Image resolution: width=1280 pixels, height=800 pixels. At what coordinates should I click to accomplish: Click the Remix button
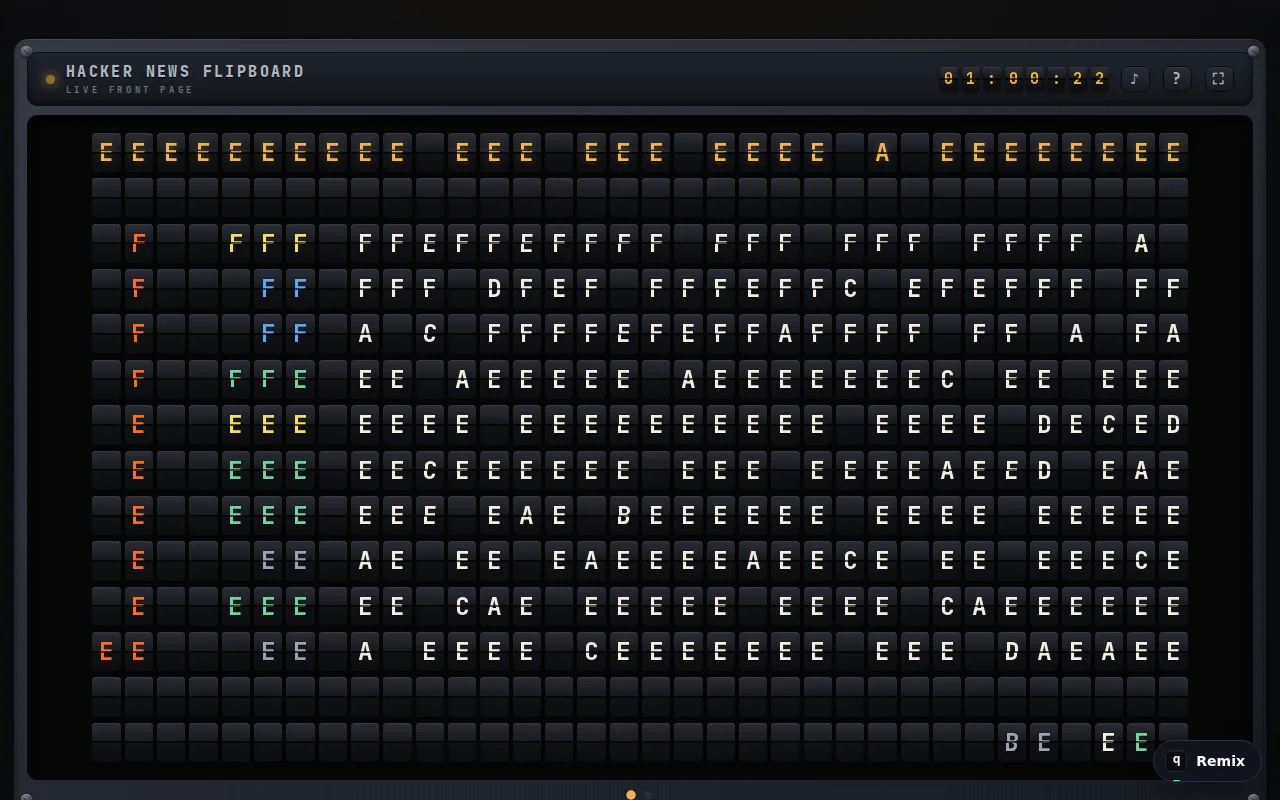point(1207,761)
